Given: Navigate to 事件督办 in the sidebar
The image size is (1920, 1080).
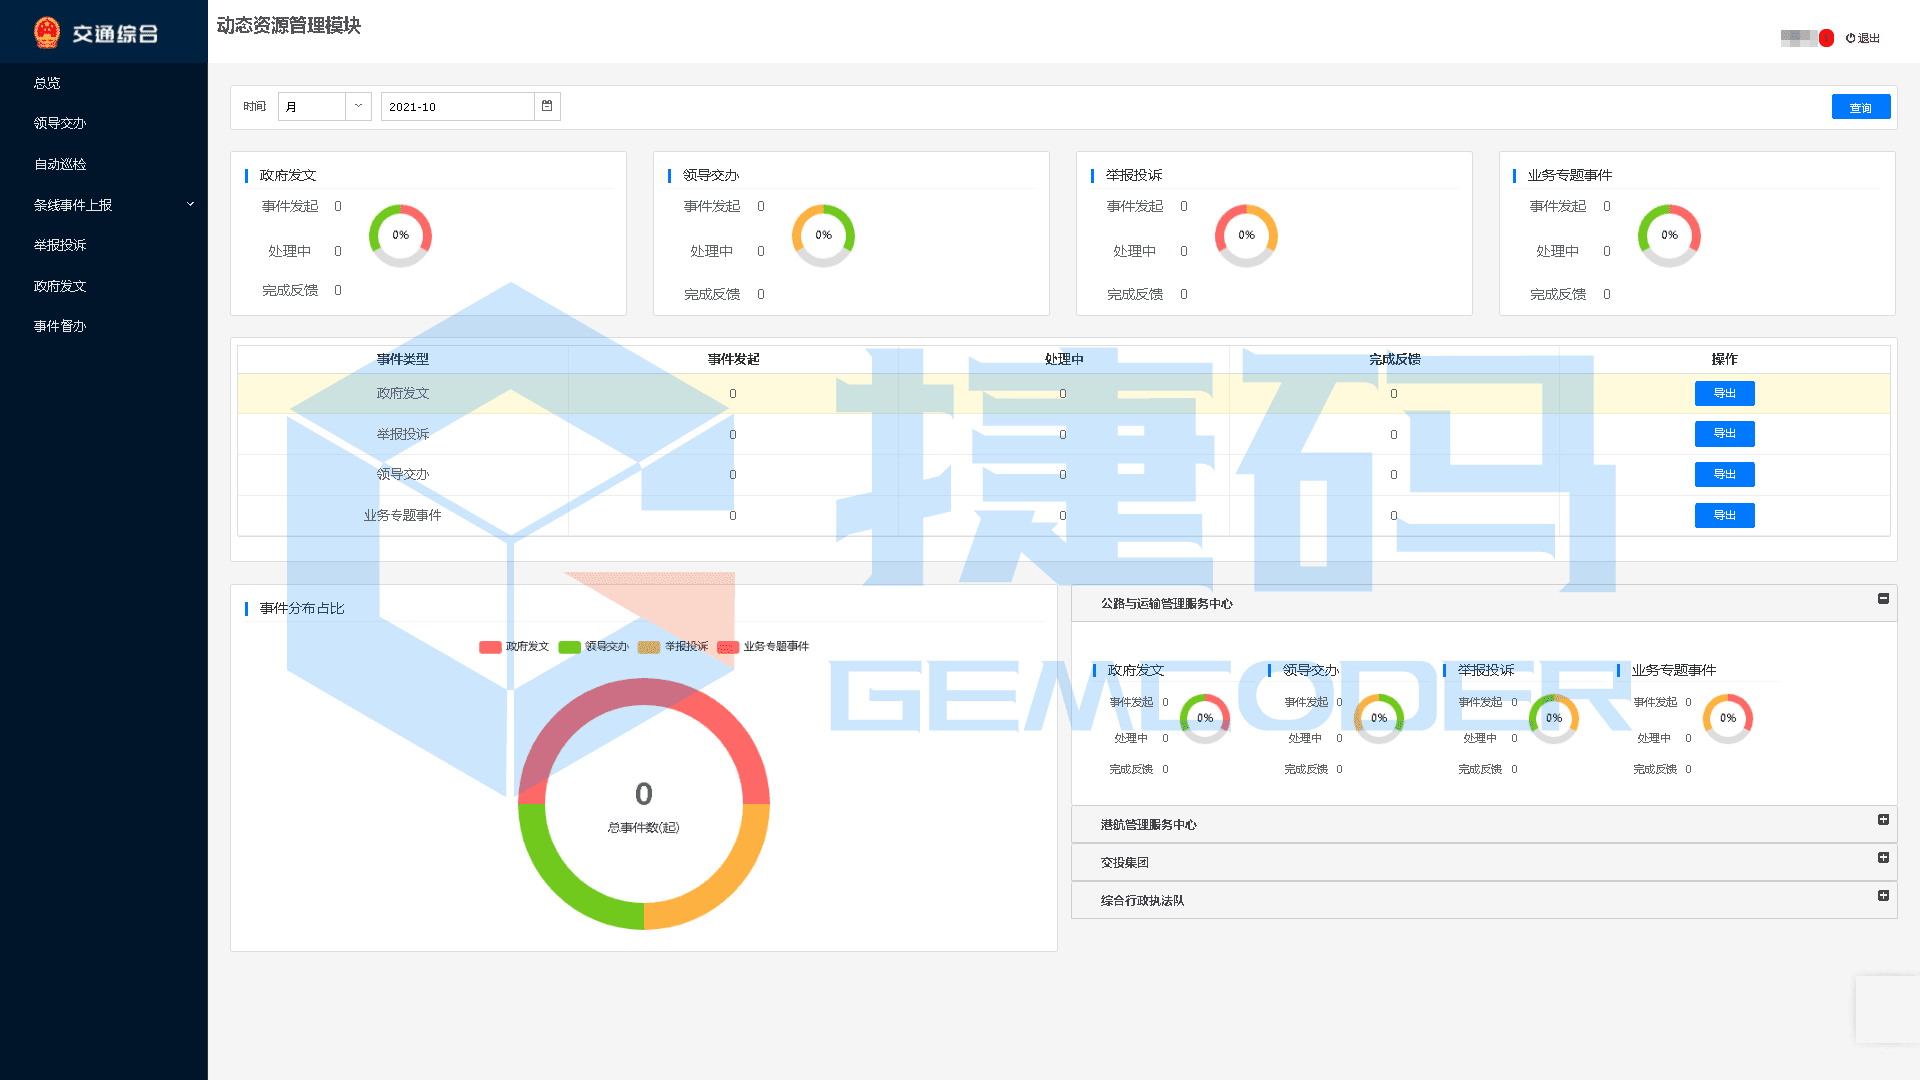Looking at the screenshot, I should tap(57, 325).
